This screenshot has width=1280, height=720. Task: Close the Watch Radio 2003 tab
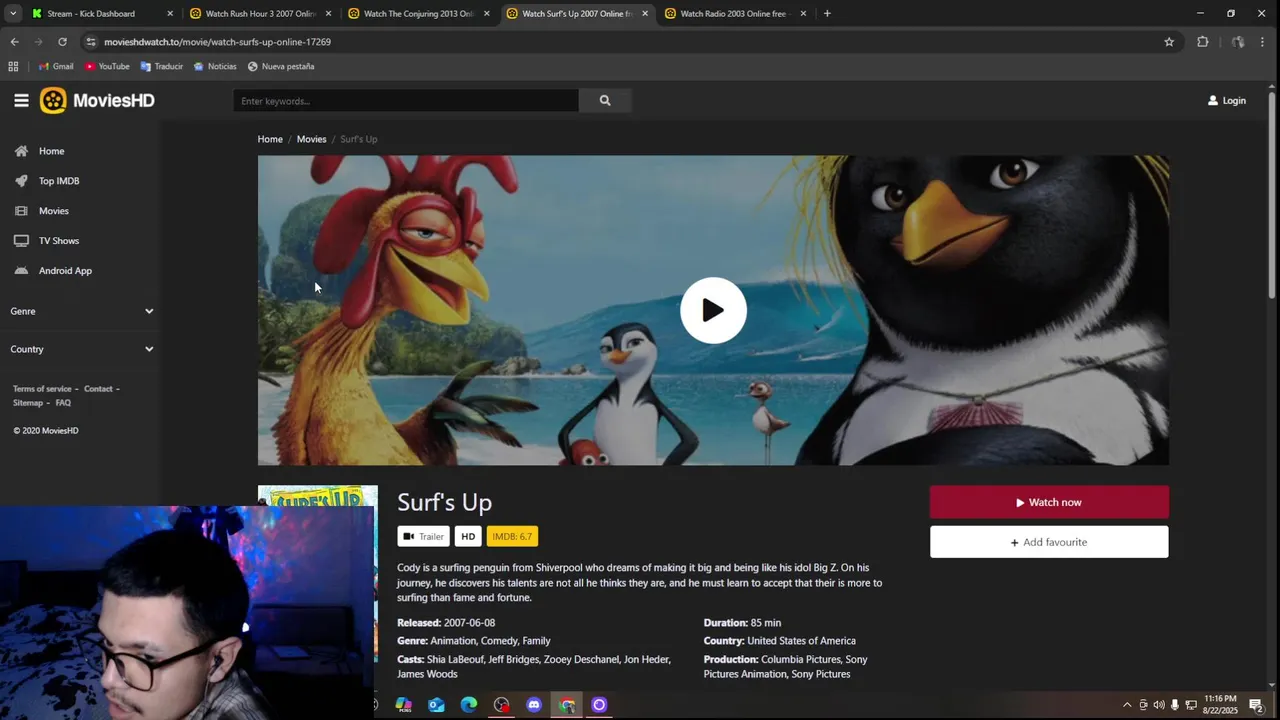pos(803,14)
